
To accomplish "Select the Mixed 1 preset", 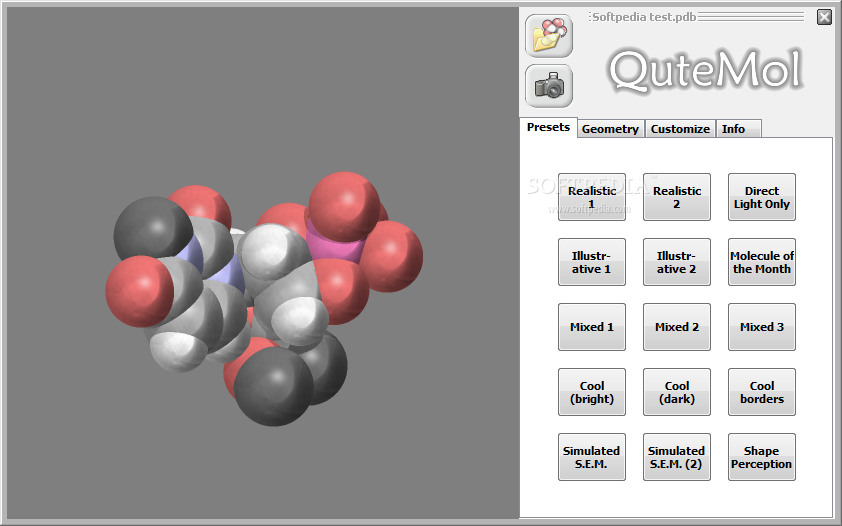I will tap(592, 327).
